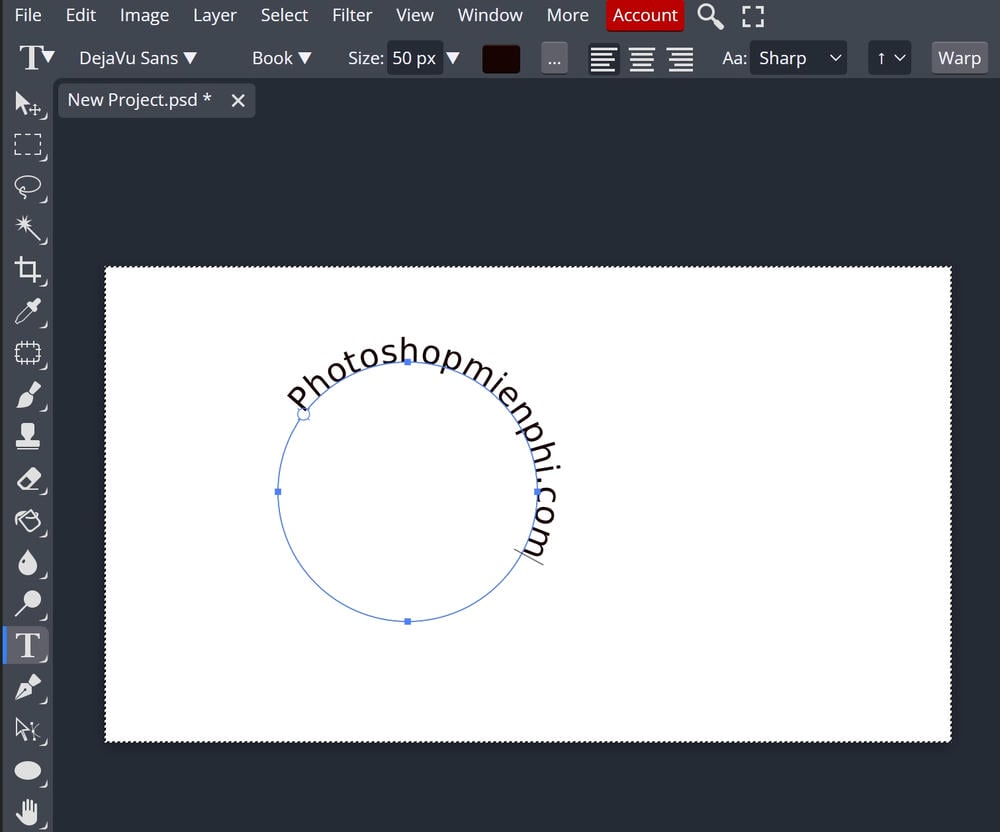This screenshot has width=1000, height=832.
Task: Click the top anchor point of circle path
Action: pos(408,361)
